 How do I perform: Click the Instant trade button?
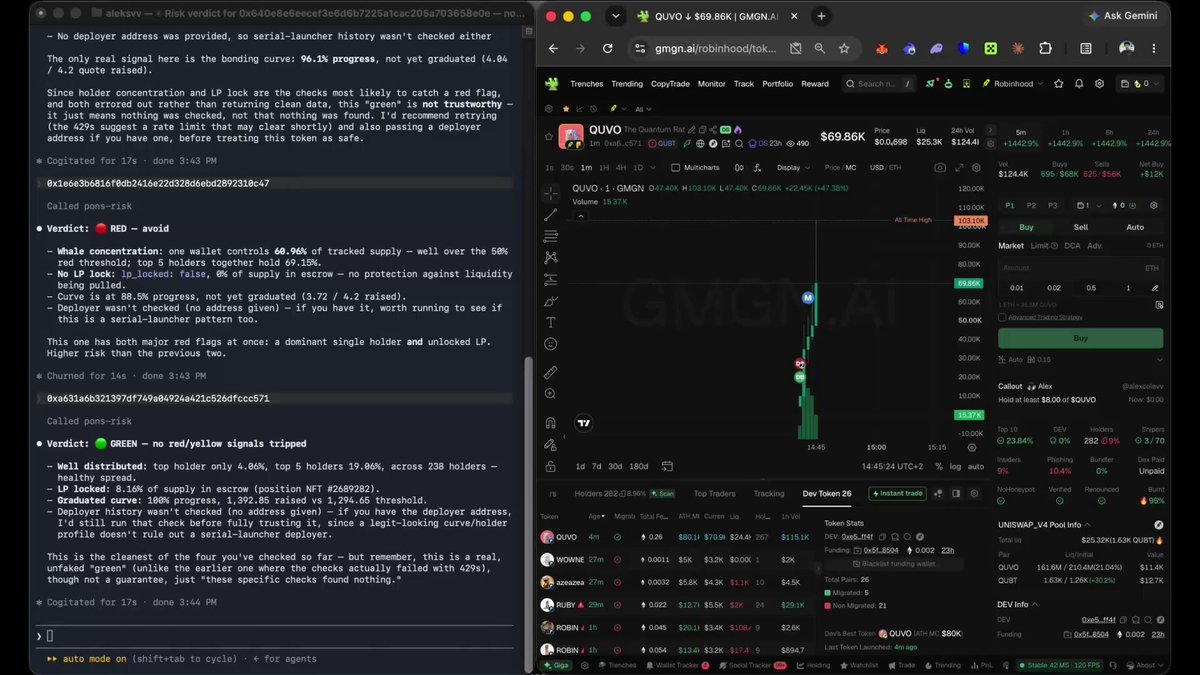pyautogui.click(x=898, y=493)
